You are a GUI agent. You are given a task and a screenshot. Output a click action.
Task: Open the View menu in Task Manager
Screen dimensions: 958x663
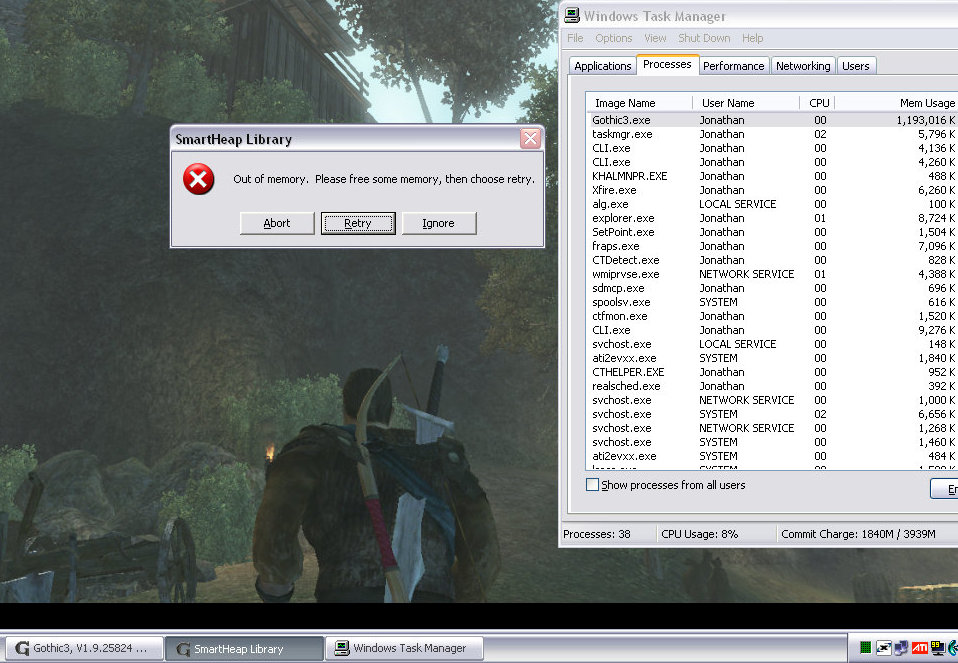click(x=655, y=38)
